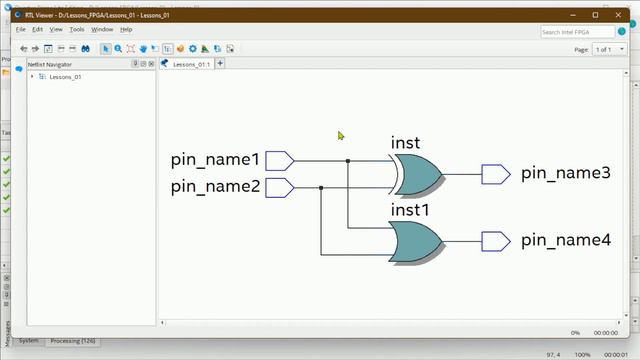The height and width of the screenshot is (360, 640).
Task: Click the teal globe search icon
Action: tap(622, 31)
